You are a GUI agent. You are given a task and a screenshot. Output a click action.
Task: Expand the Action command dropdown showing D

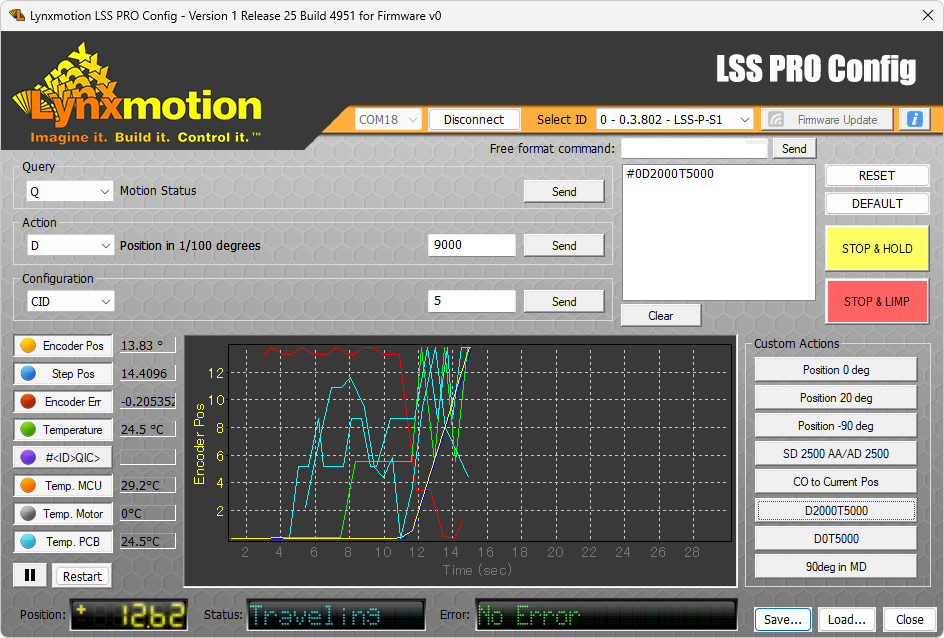pyautogui.click(x=70, y=246)
